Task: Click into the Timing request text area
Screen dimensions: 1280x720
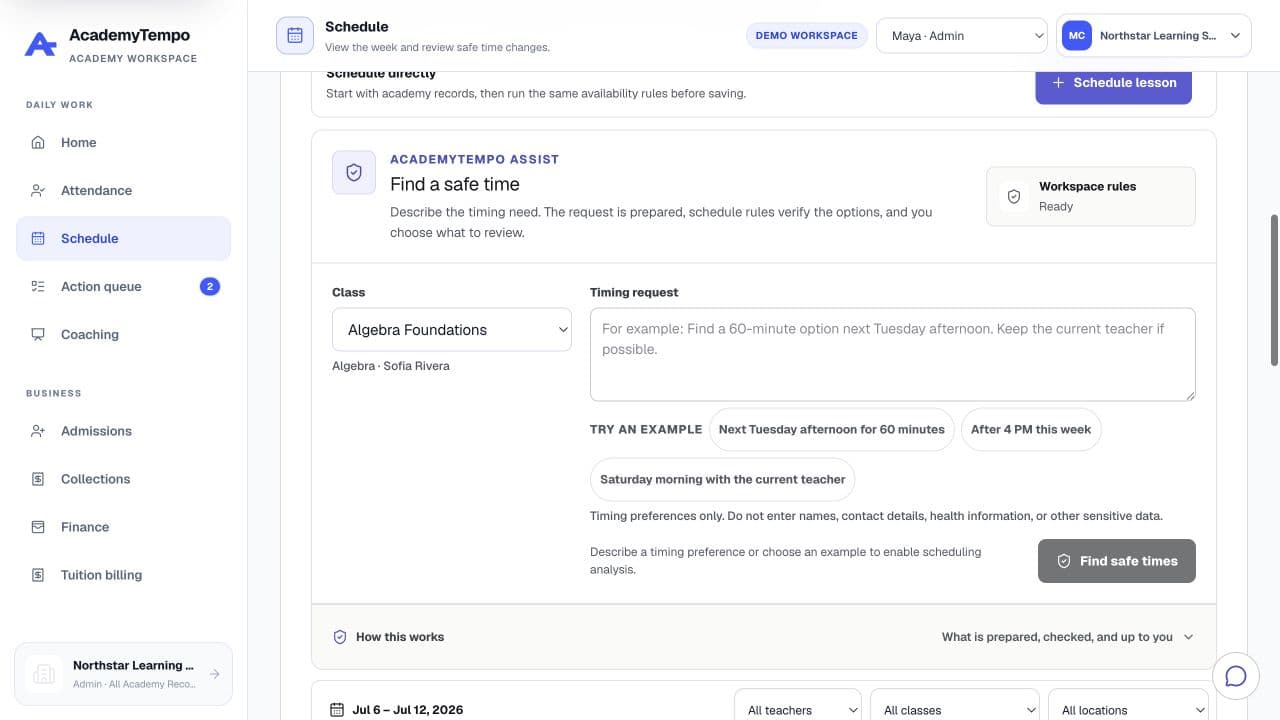Action: click(x=893, y=354)
